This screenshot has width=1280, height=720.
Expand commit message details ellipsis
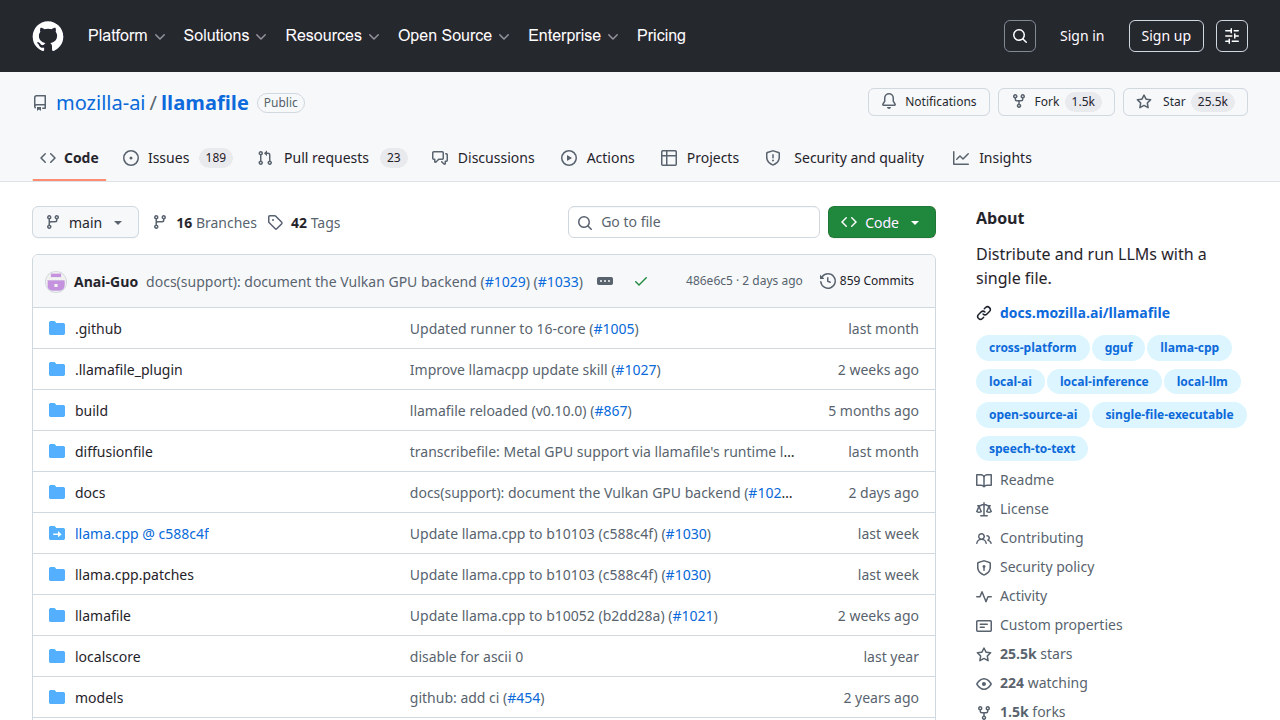605,282
